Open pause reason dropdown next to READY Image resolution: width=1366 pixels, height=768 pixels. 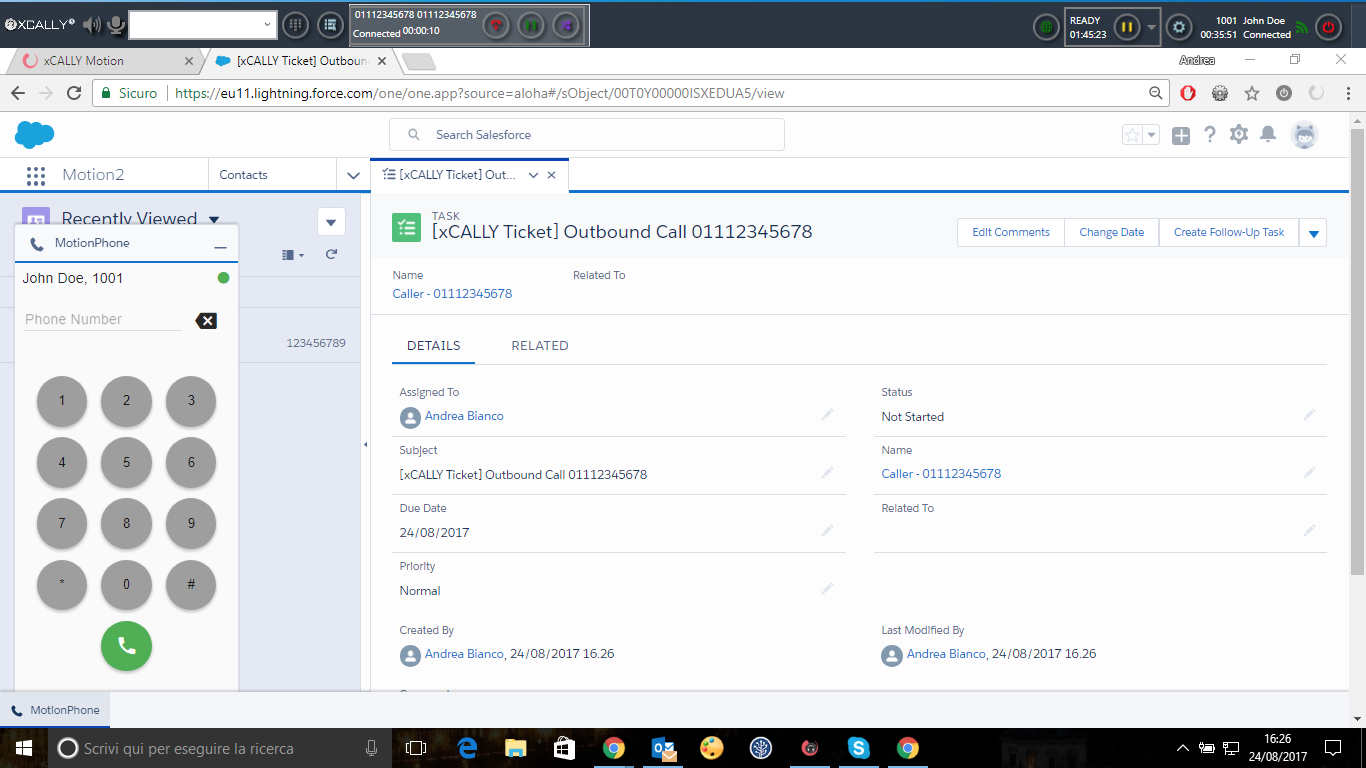point(1151,27)
